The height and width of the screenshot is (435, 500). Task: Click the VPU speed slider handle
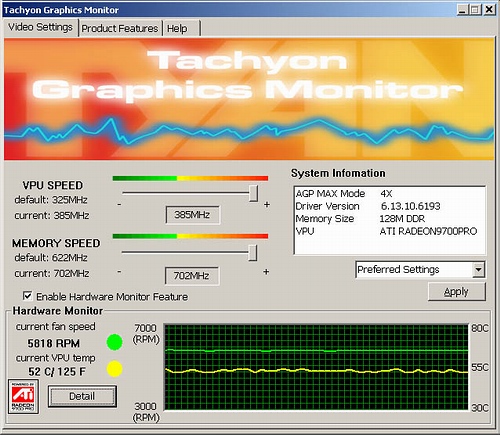[x=253, y=193]
